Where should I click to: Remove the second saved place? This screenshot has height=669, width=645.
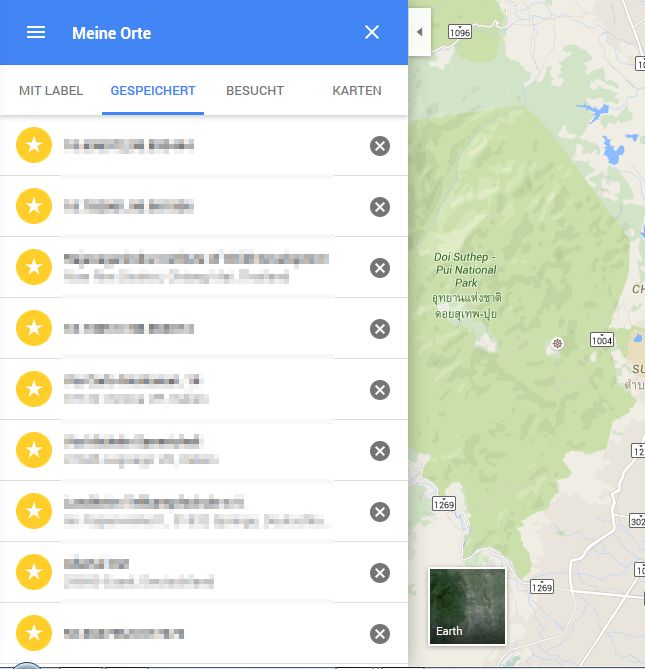click(380, 207)
